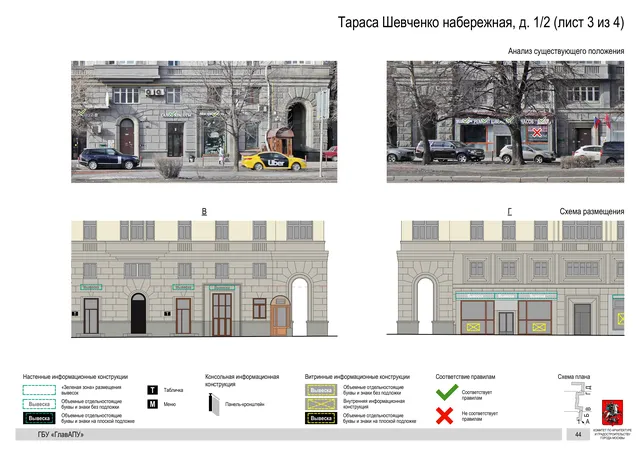Click the Схема плана mini plan diagram

tap(578, 403)
